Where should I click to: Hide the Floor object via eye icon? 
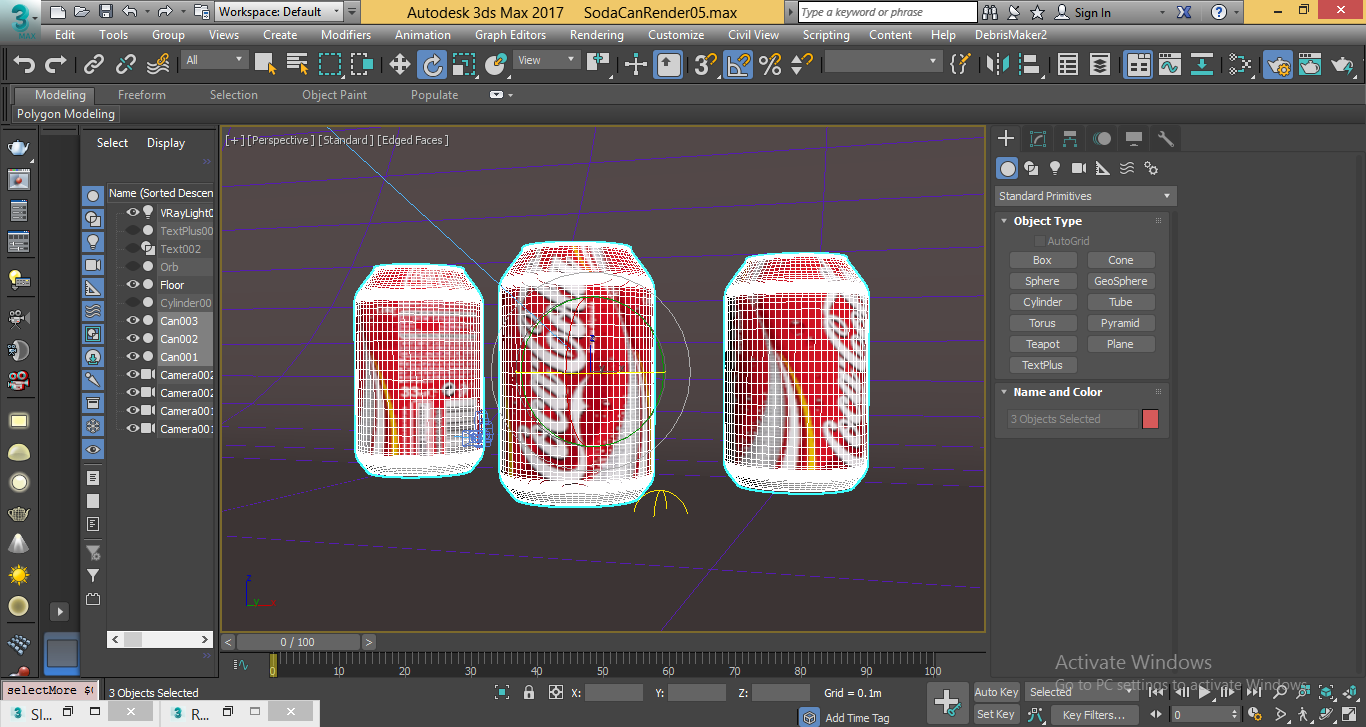[133, 285]
